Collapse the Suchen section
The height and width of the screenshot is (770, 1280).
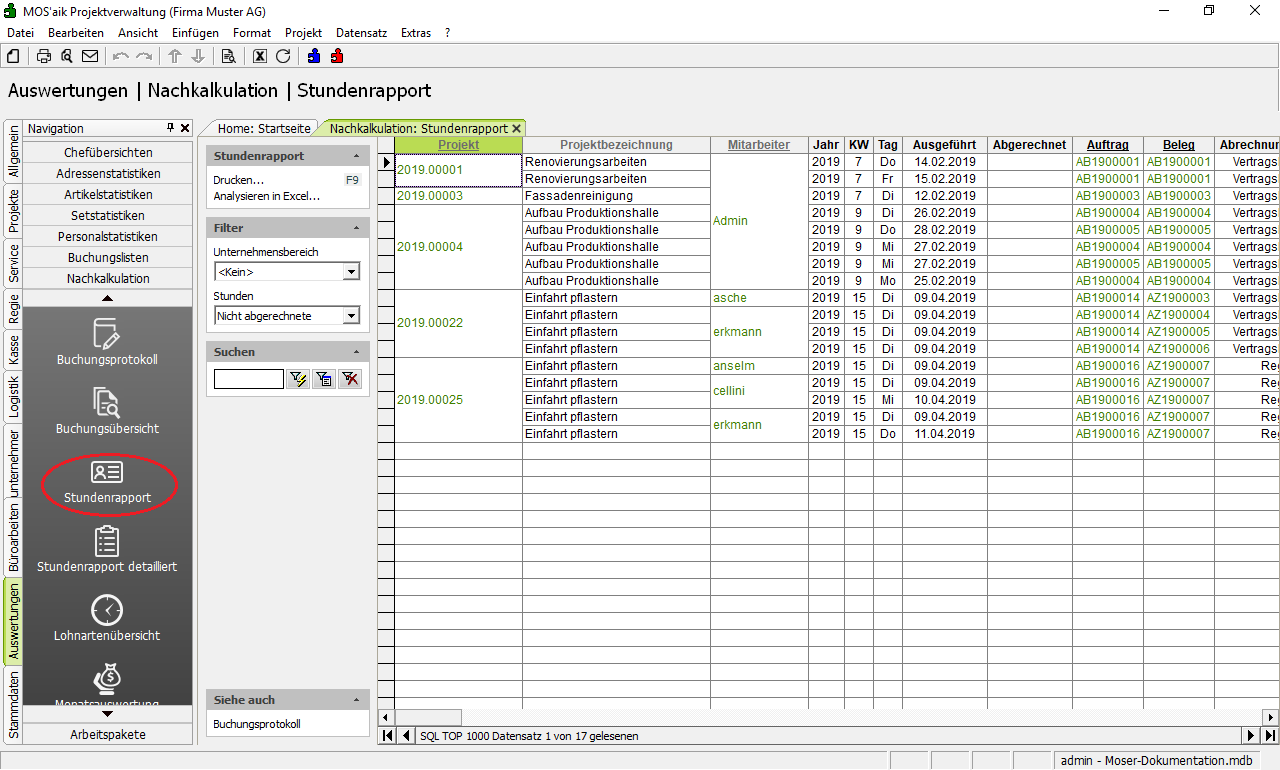(x=357, y=352)
